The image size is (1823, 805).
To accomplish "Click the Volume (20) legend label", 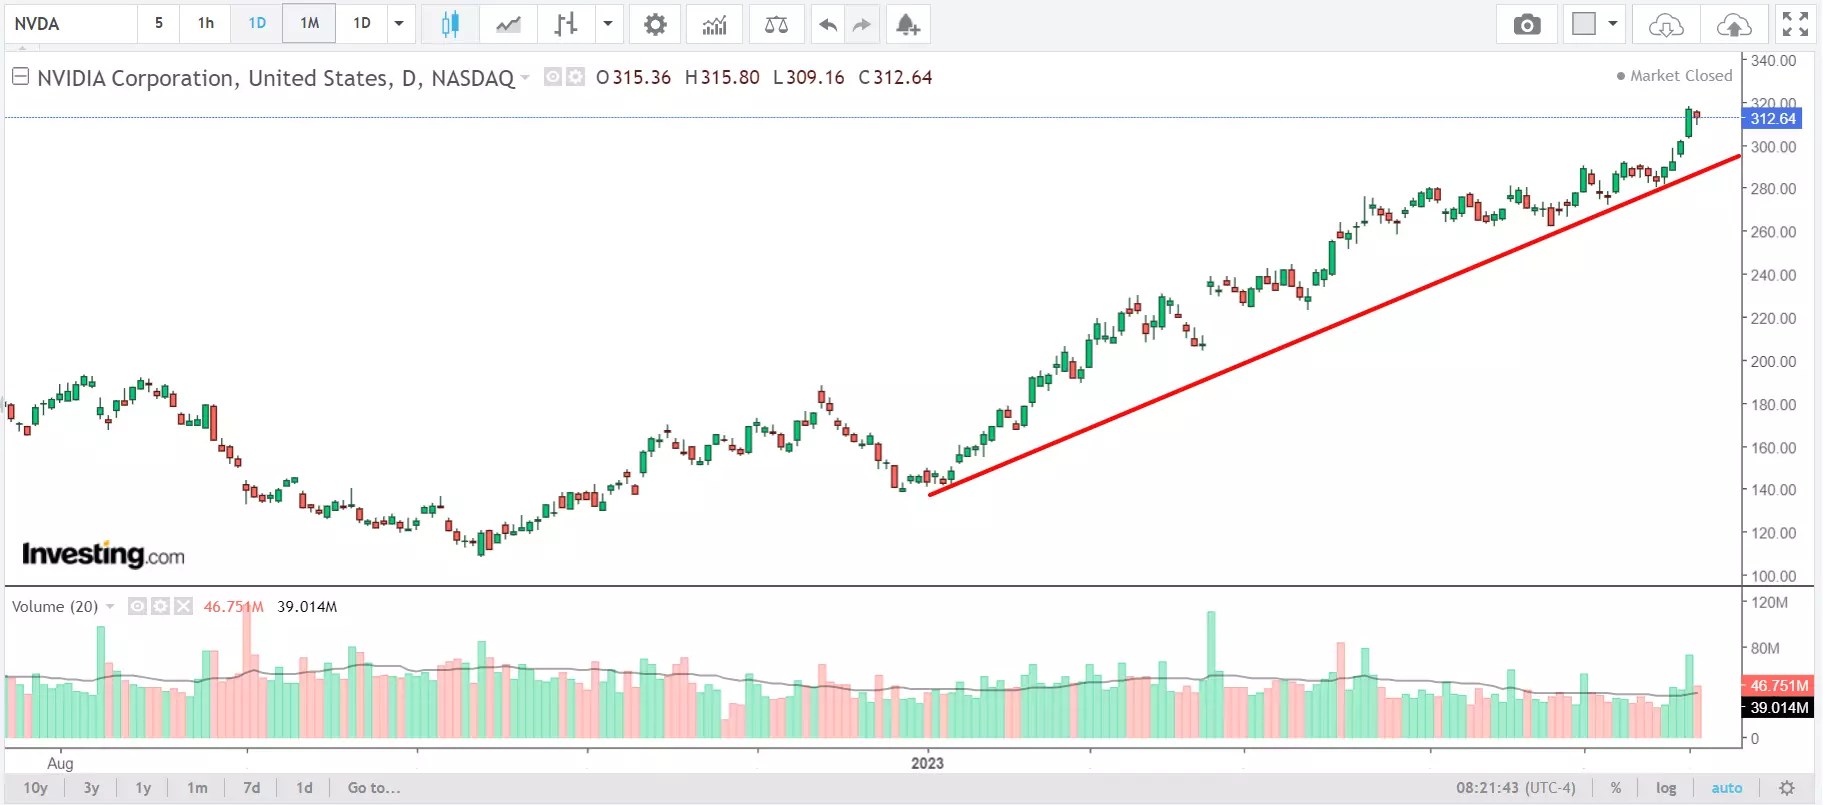I will (55, 606).
